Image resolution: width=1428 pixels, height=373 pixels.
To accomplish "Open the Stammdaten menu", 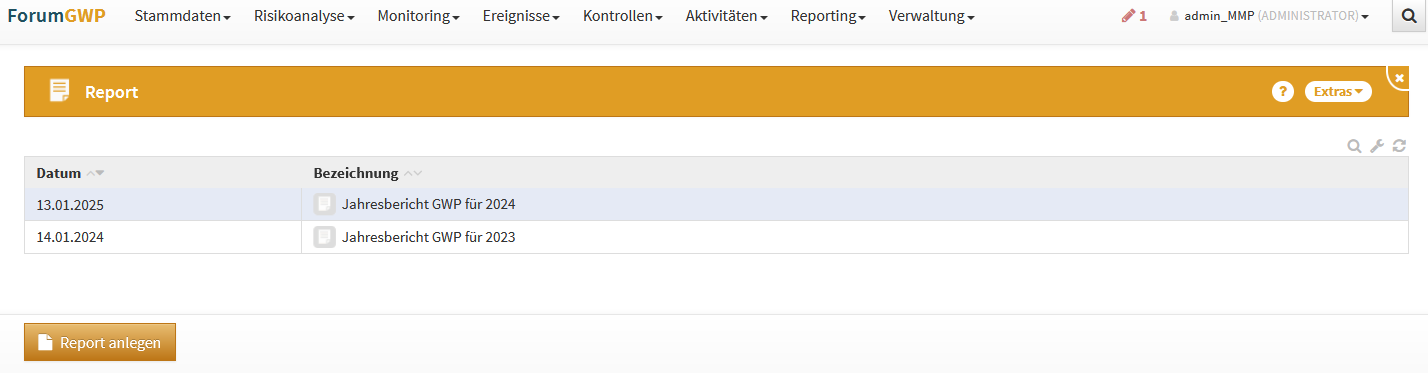I will [x=182, y=16].
